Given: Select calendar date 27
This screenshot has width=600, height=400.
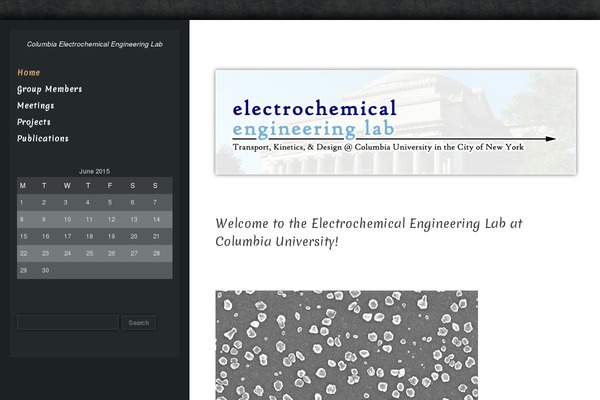Looking at the screenshot, I should pos(134,253).
